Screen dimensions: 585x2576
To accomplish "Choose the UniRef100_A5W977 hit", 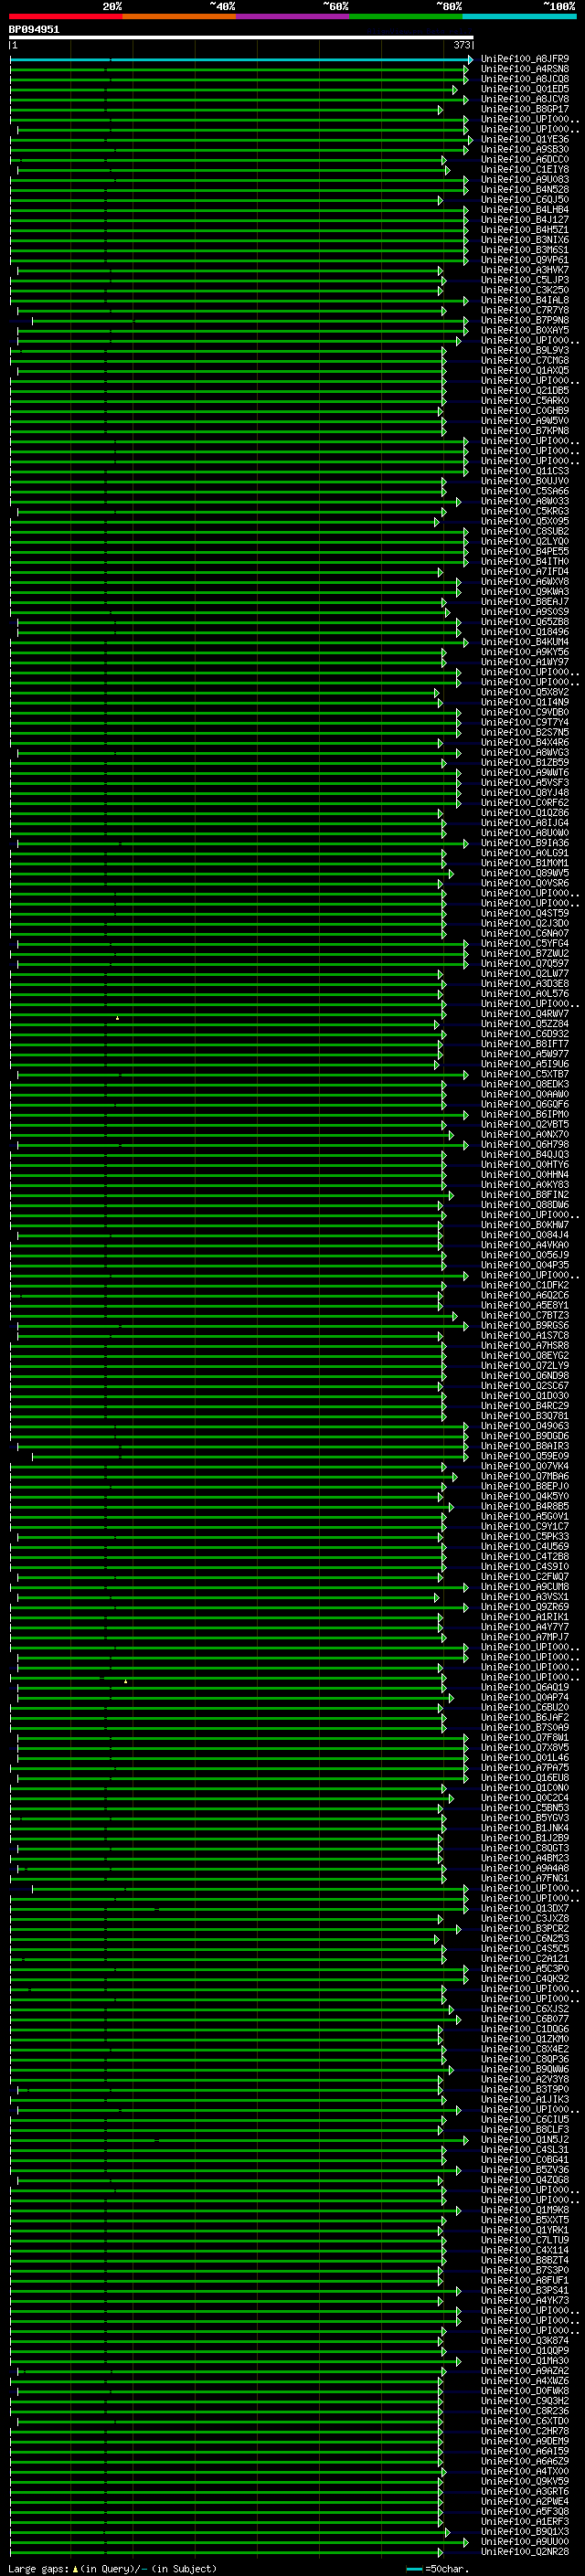I will [524, 1054].
